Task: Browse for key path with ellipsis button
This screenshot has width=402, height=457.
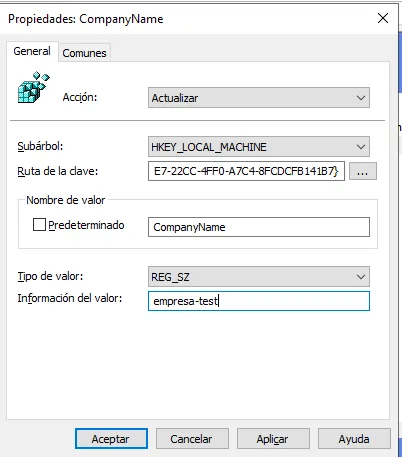Action: pyautogui.click(x=363, y=171)
